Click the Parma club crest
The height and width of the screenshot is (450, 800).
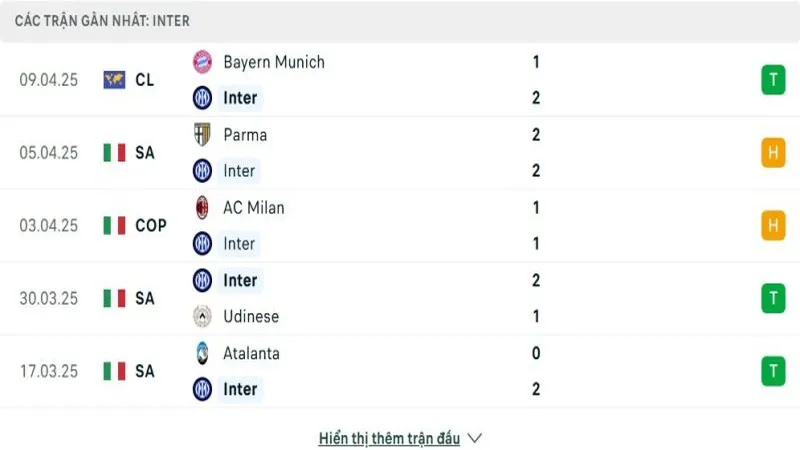(x=202, y=135)
